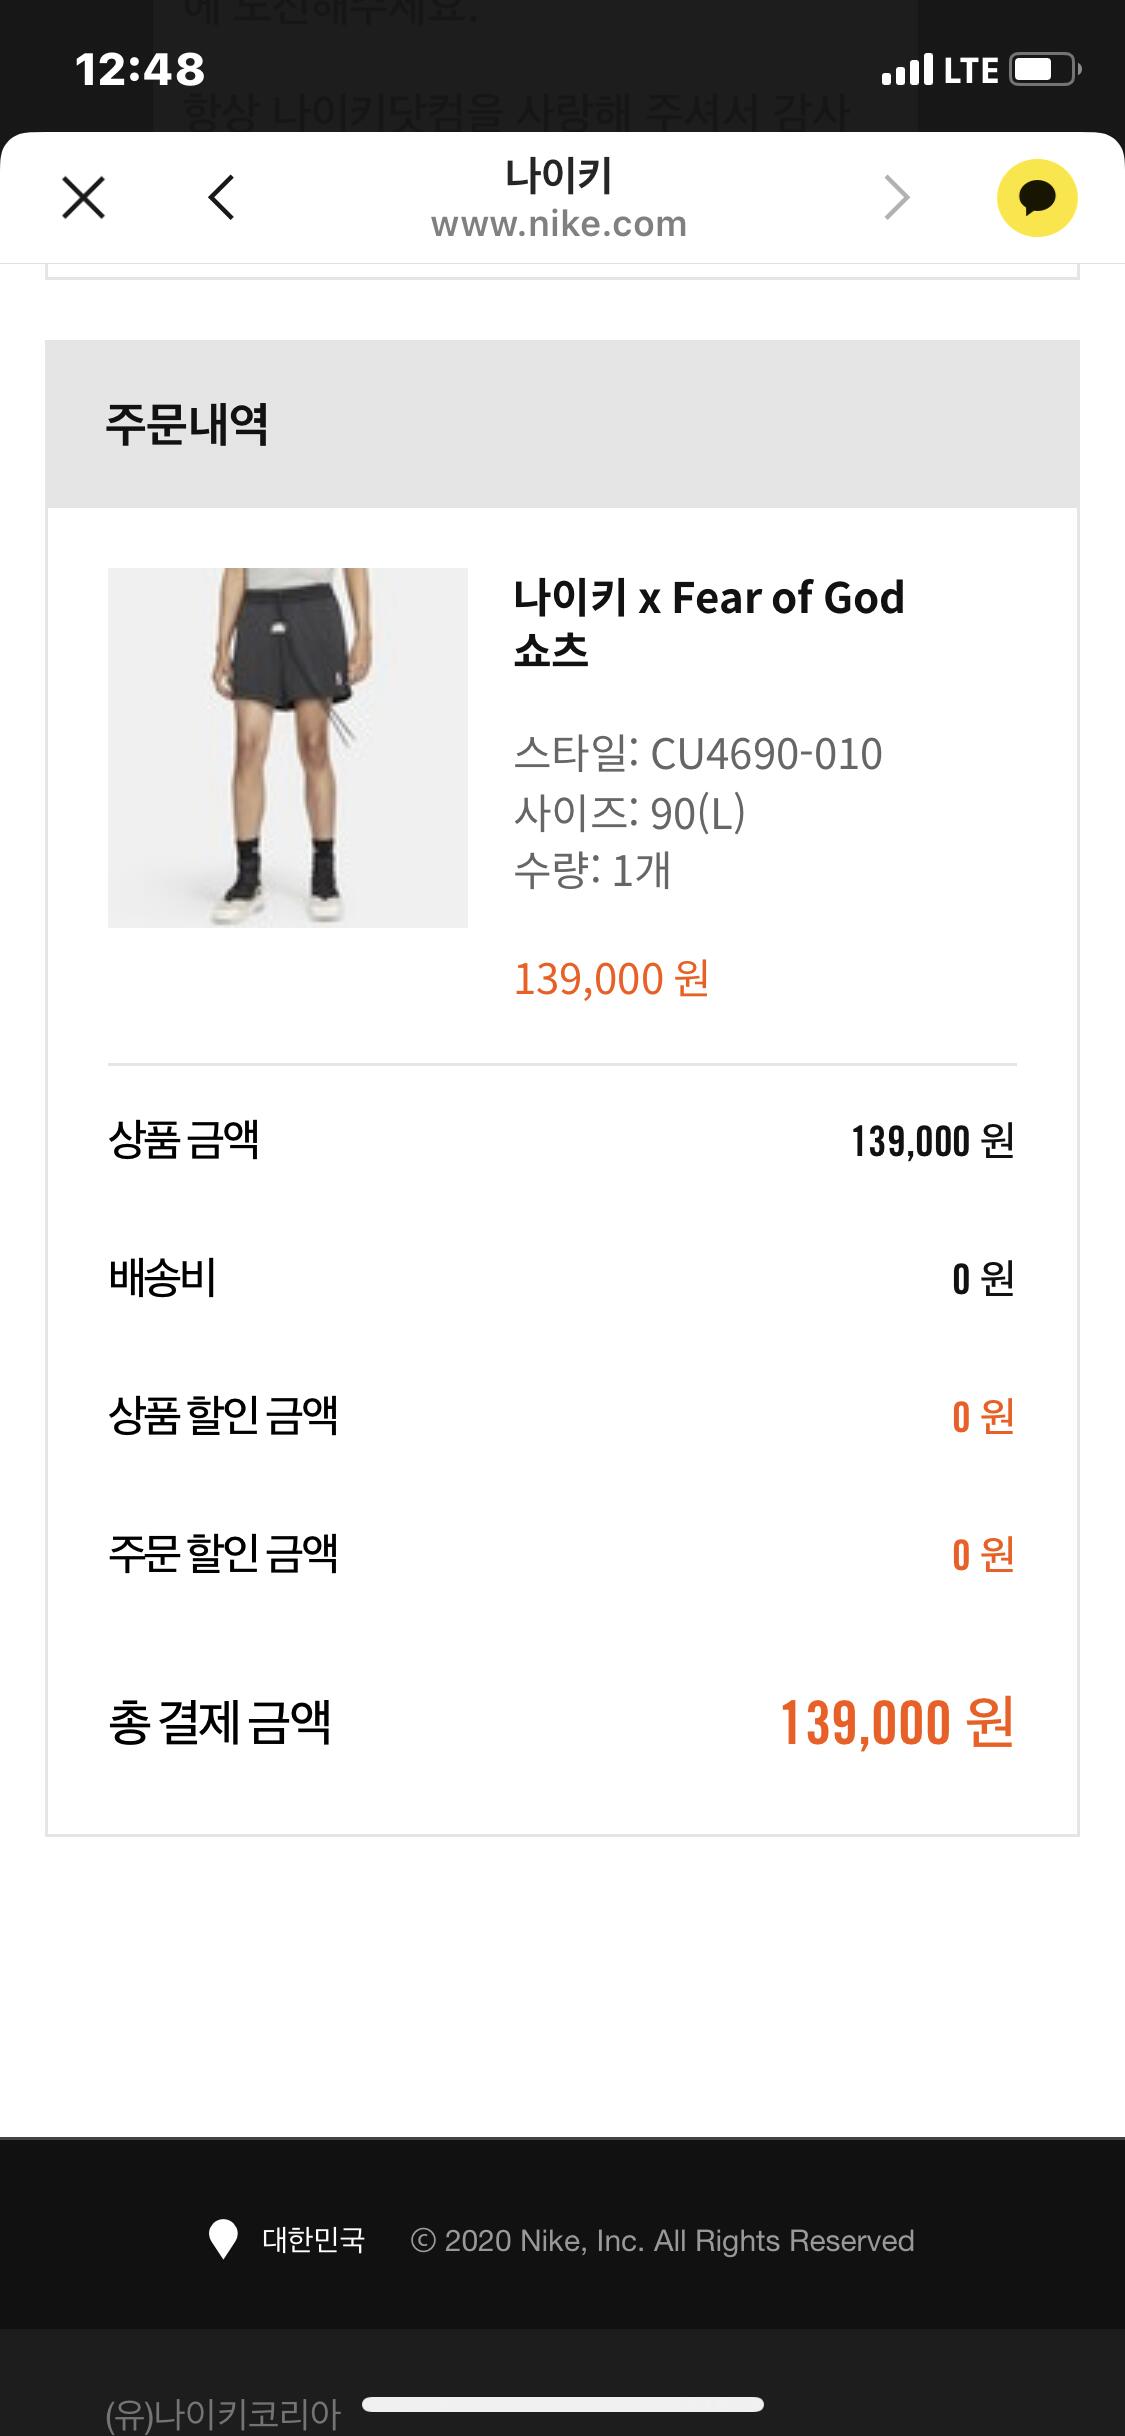Open the Fear of God shorts thumbnail
This screenshot has width=1125, height=2436.
tap(288, 748)
